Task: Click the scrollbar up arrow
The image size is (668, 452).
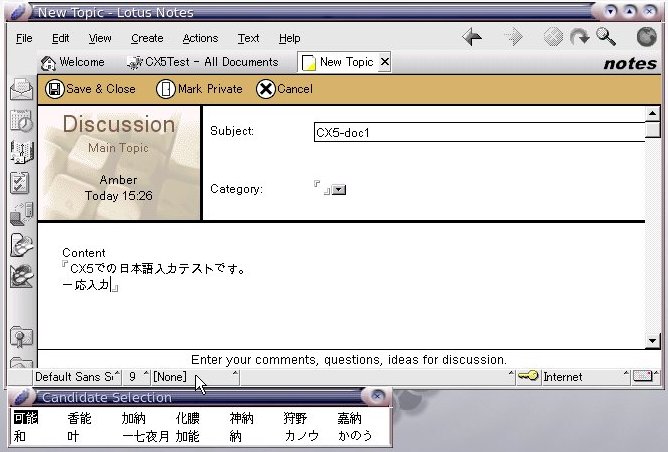Action: [x=652, y=113]
